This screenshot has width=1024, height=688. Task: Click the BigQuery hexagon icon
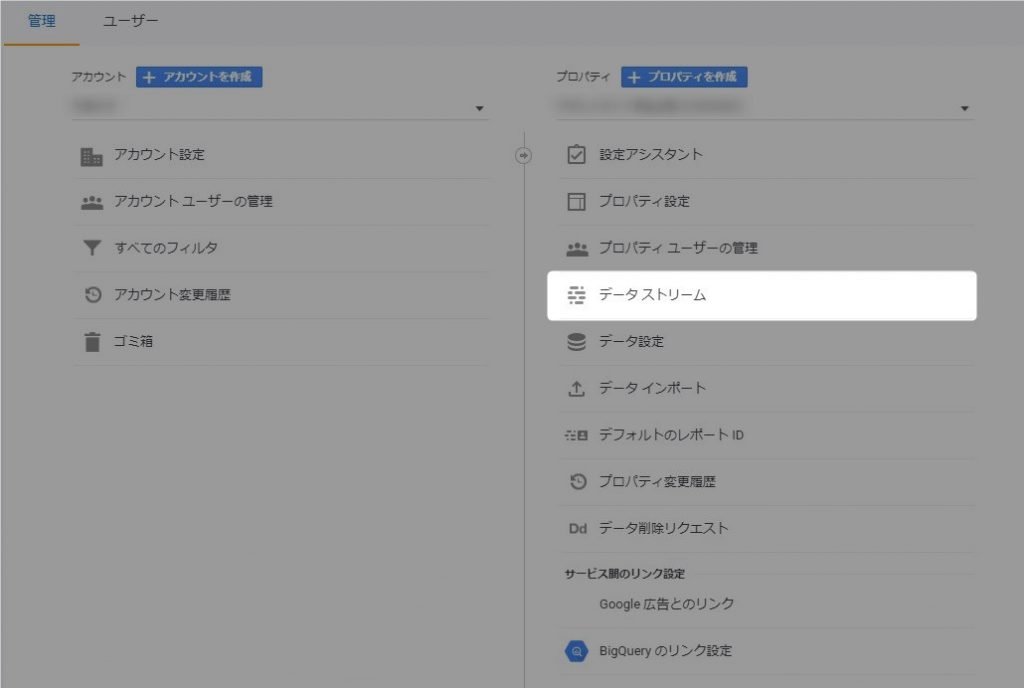pos(576,652)
